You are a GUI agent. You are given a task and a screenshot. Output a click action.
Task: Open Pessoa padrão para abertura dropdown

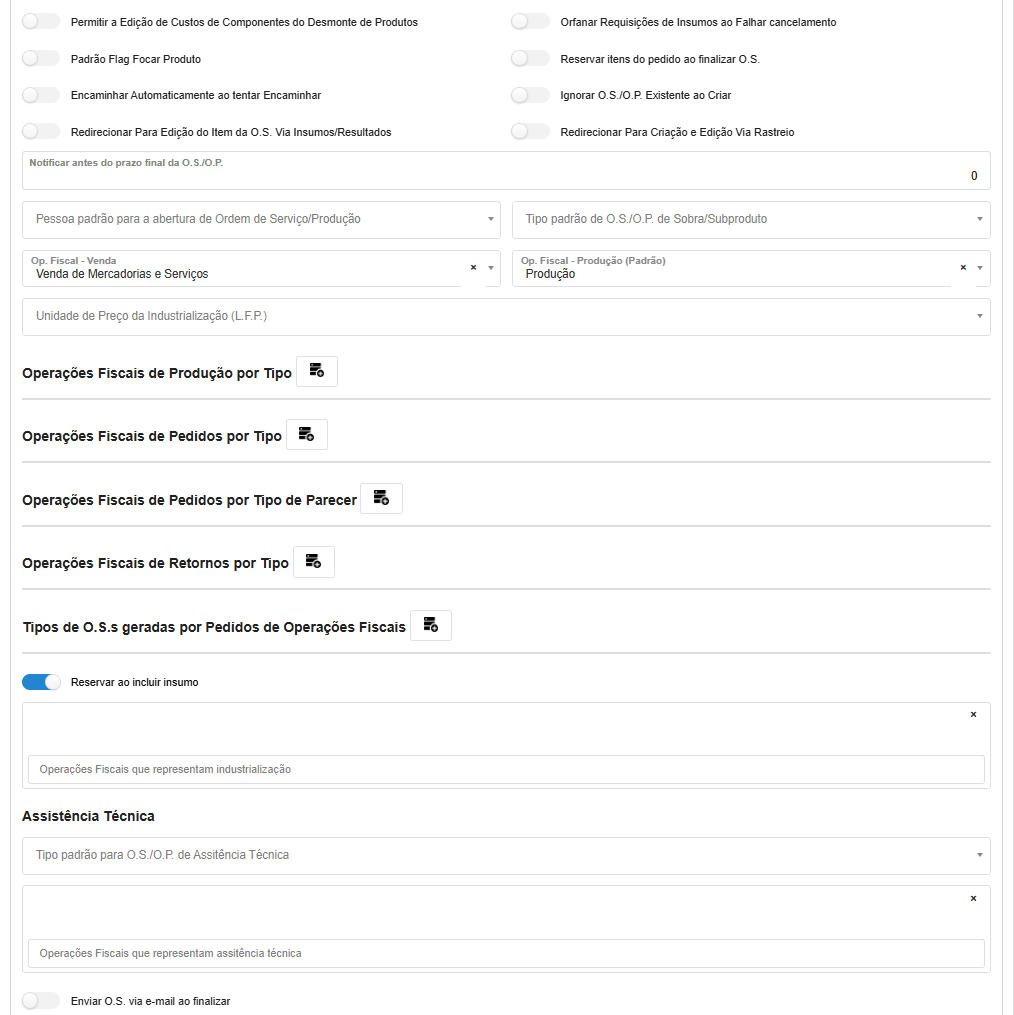point(260,219)
